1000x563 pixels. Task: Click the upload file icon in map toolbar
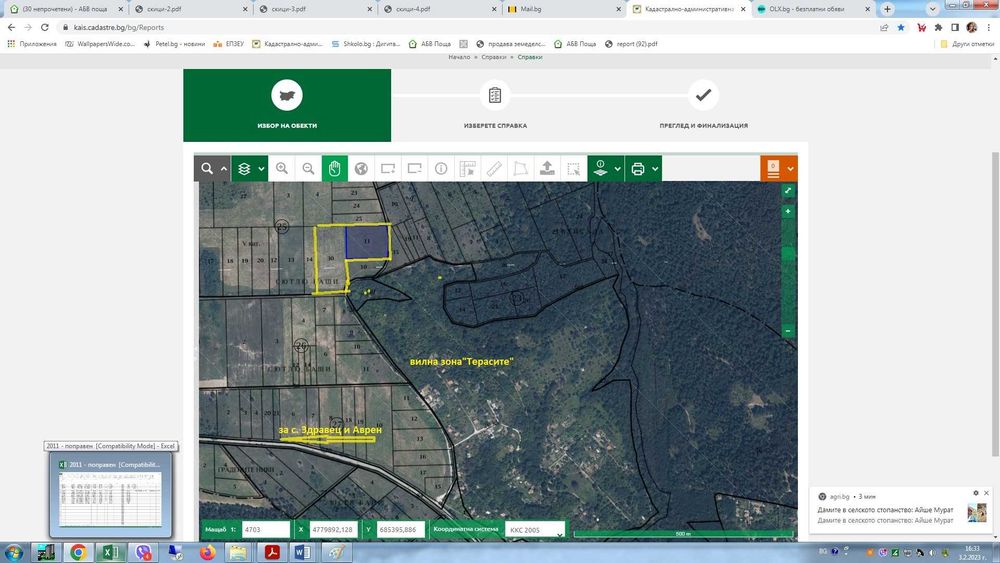pyautogui.click(x=547, y=169)
